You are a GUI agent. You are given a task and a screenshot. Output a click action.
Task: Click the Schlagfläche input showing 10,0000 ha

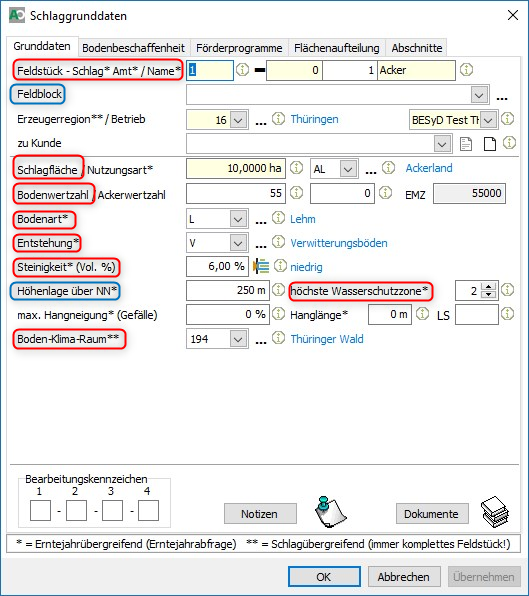tap(236, 168)
